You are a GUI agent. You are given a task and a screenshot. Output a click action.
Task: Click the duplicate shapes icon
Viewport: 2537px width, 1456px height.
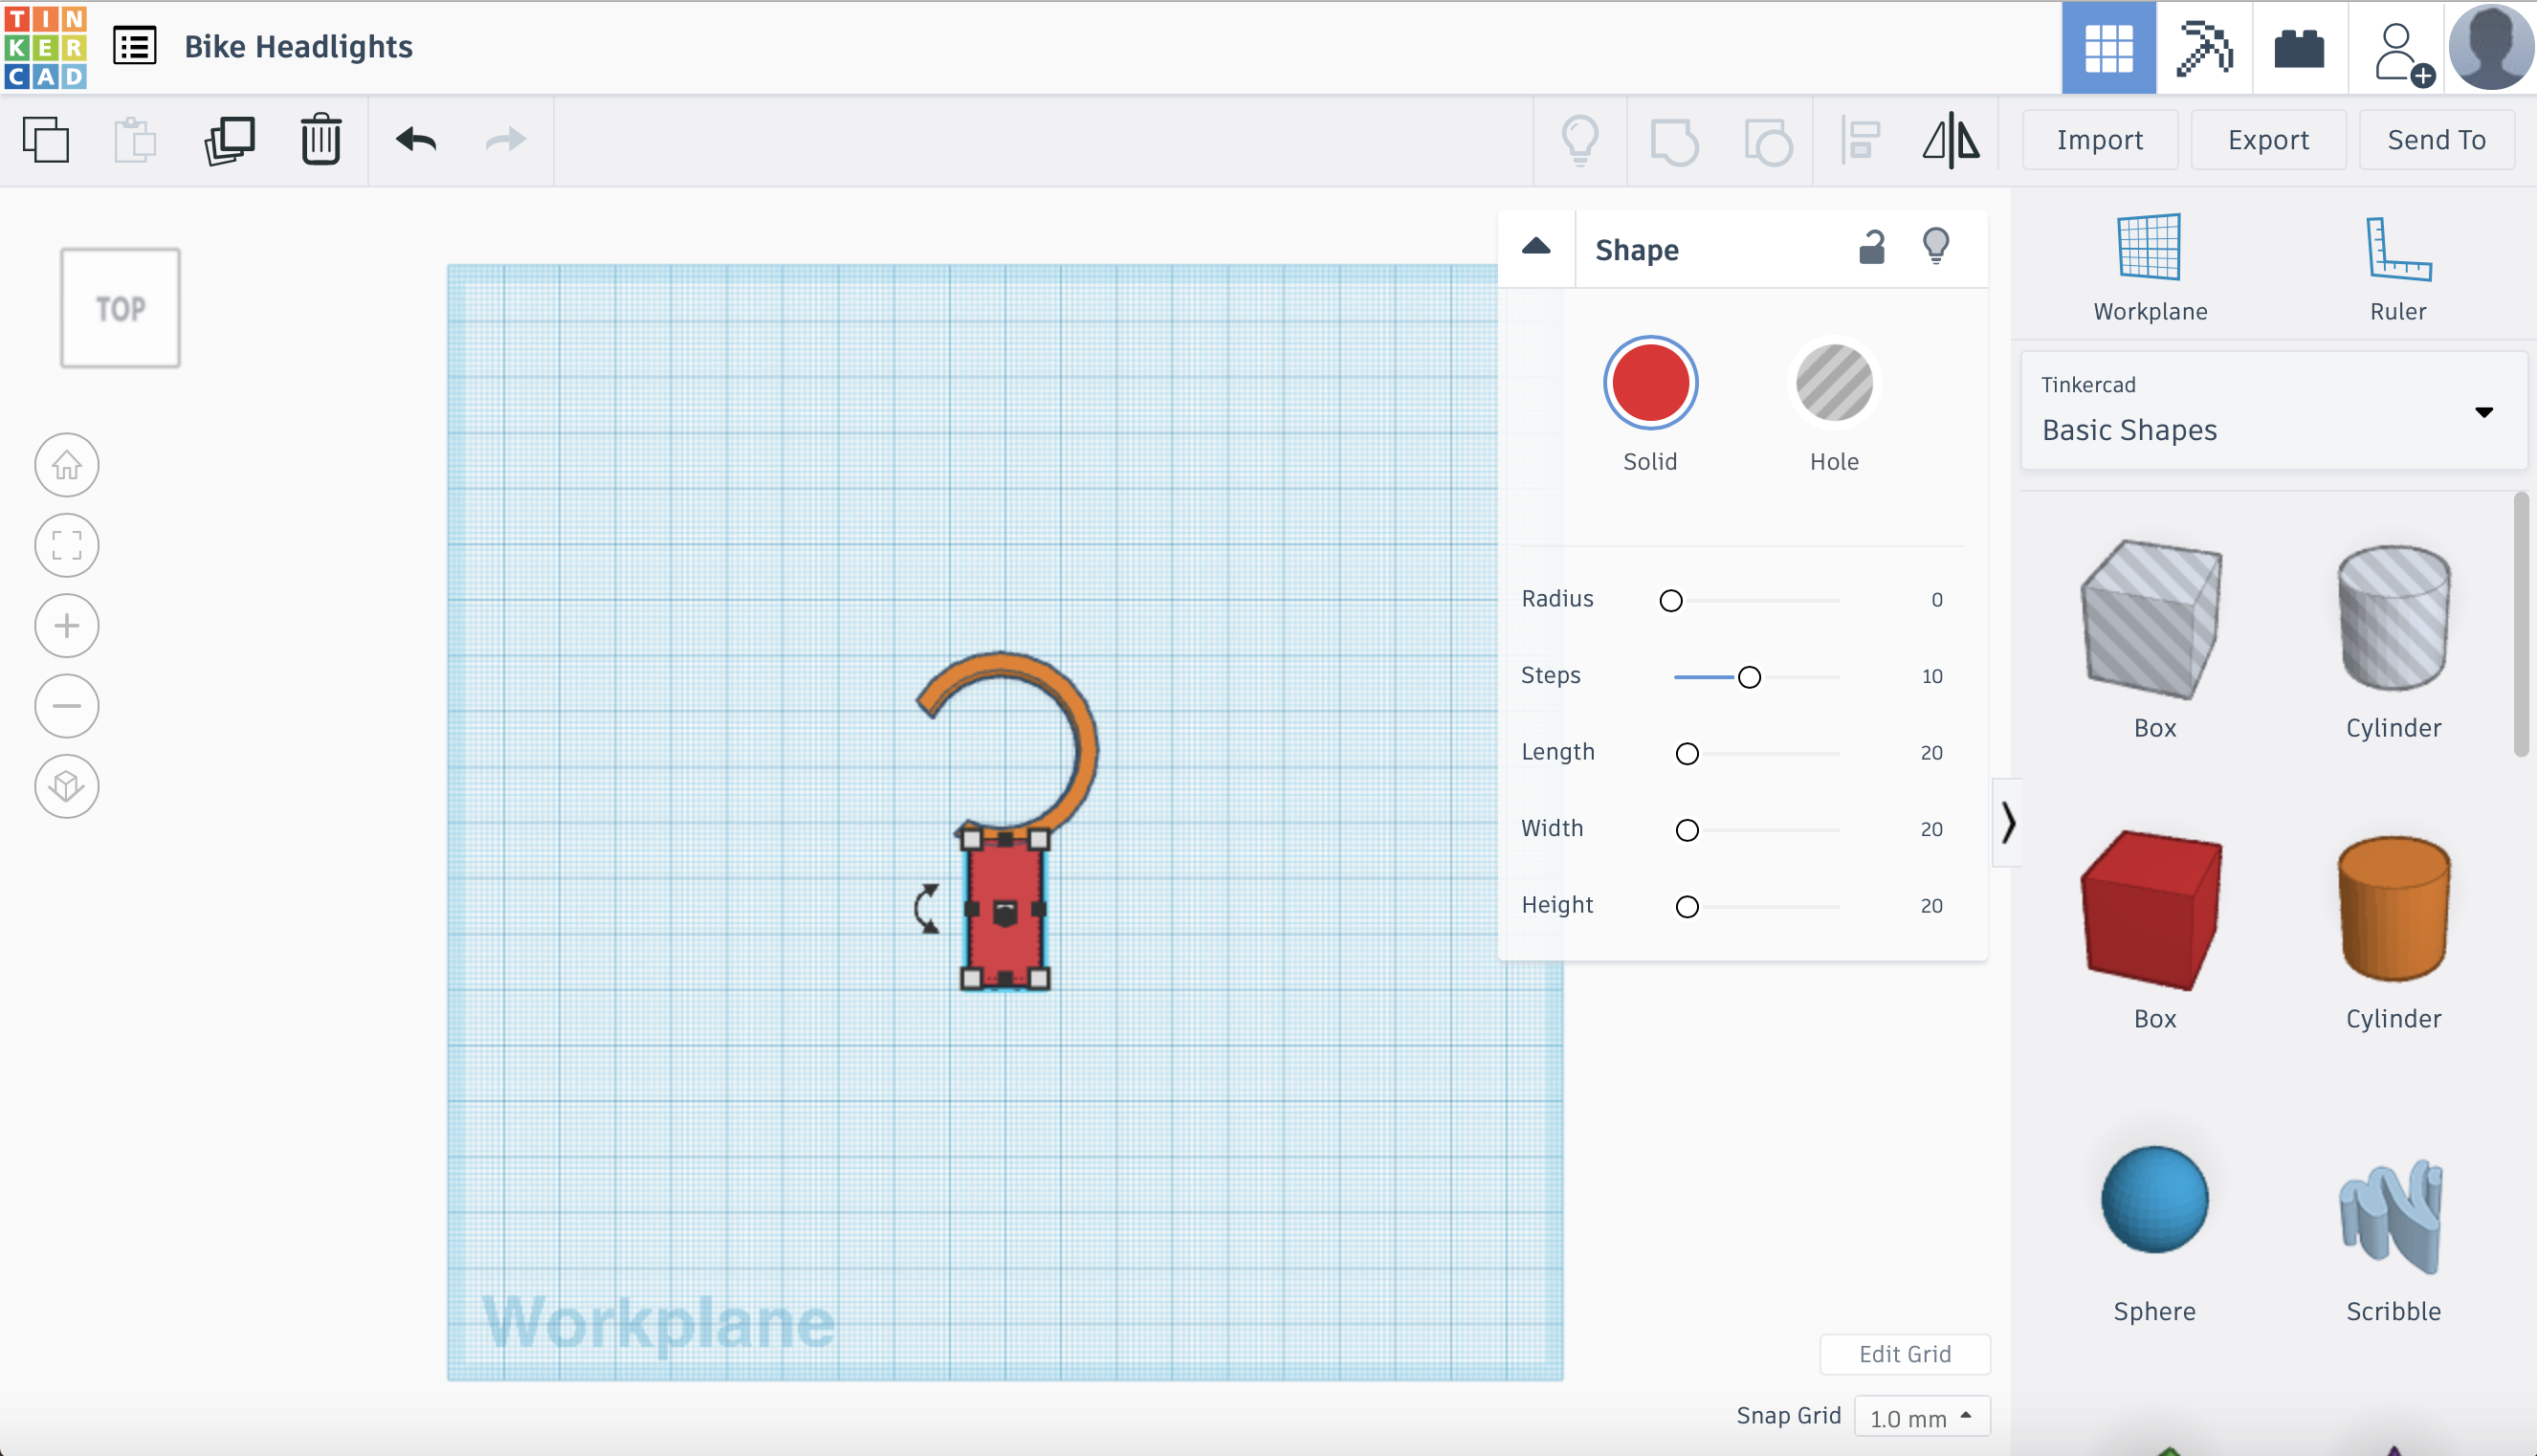230,141
